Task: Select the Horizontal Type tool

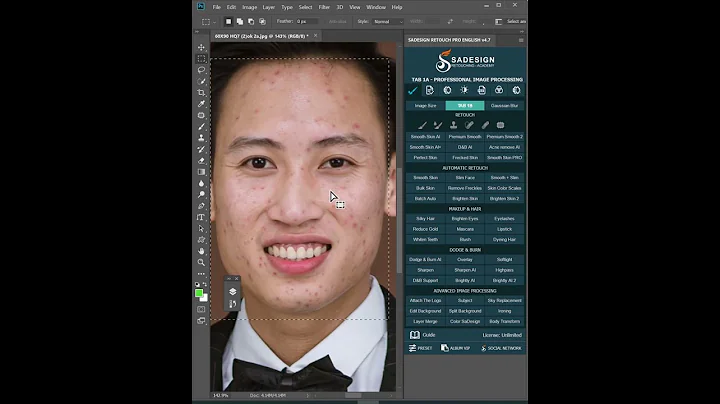Action: 201,217
